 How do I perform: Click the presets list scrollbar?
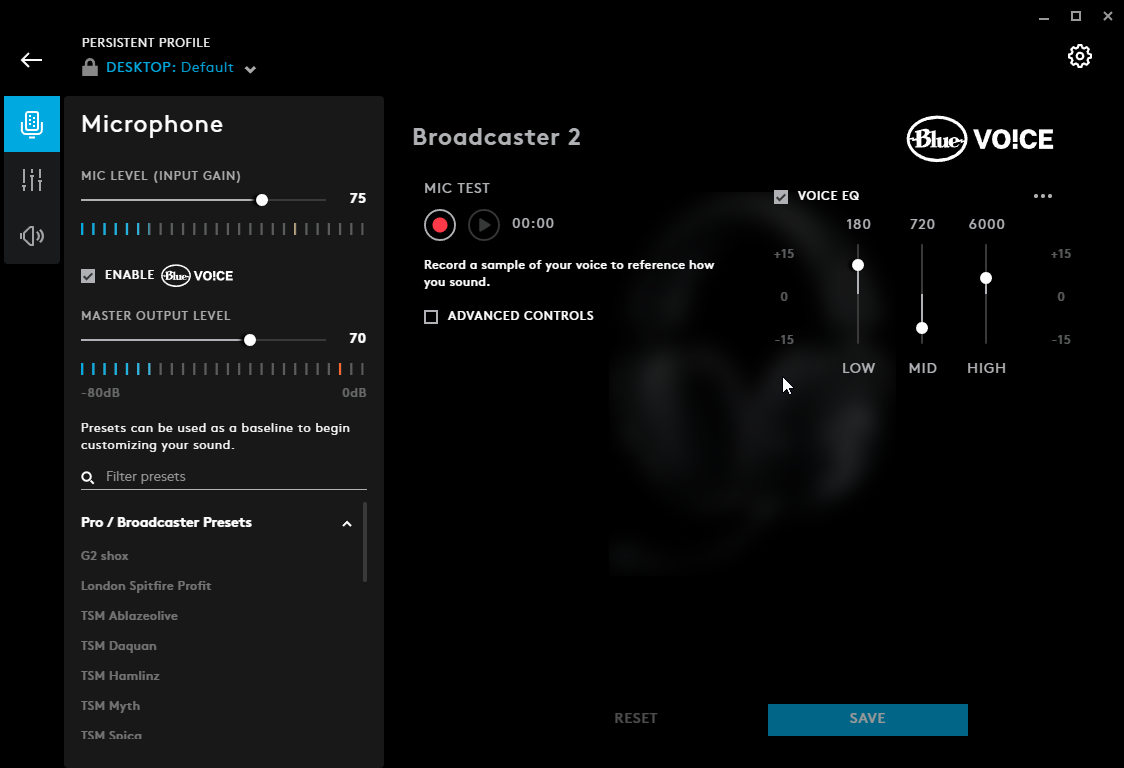click(x=365, y=542)
